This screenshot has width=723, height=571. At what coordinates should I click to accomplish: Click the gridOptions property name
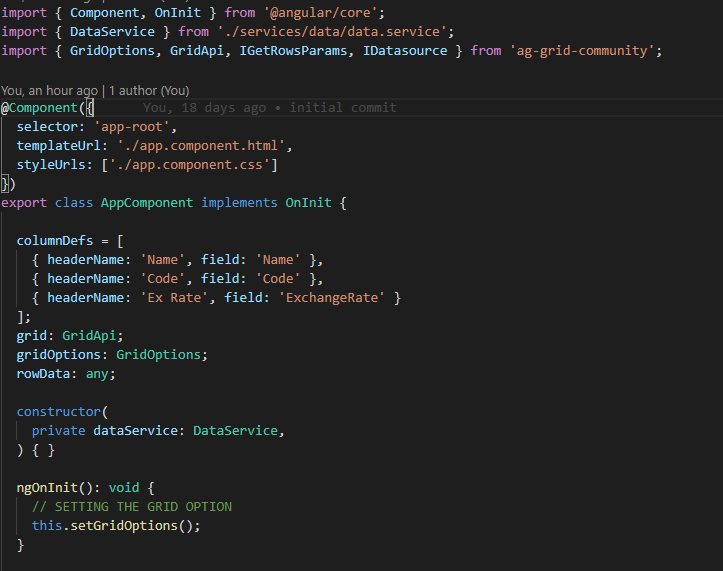pyautogui.click(x=59, y=355)
